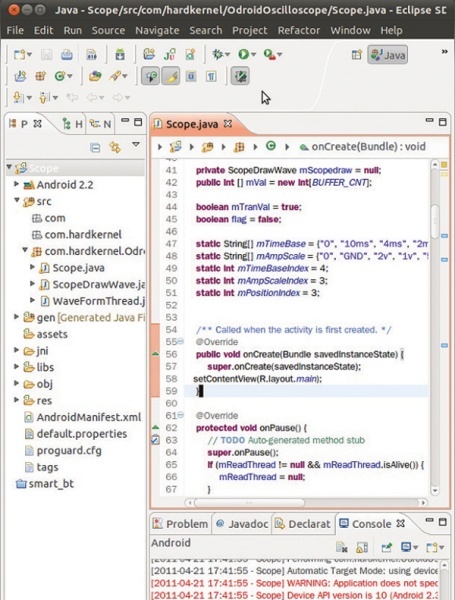Click the New wizard toolbar icon

[20, 55]
